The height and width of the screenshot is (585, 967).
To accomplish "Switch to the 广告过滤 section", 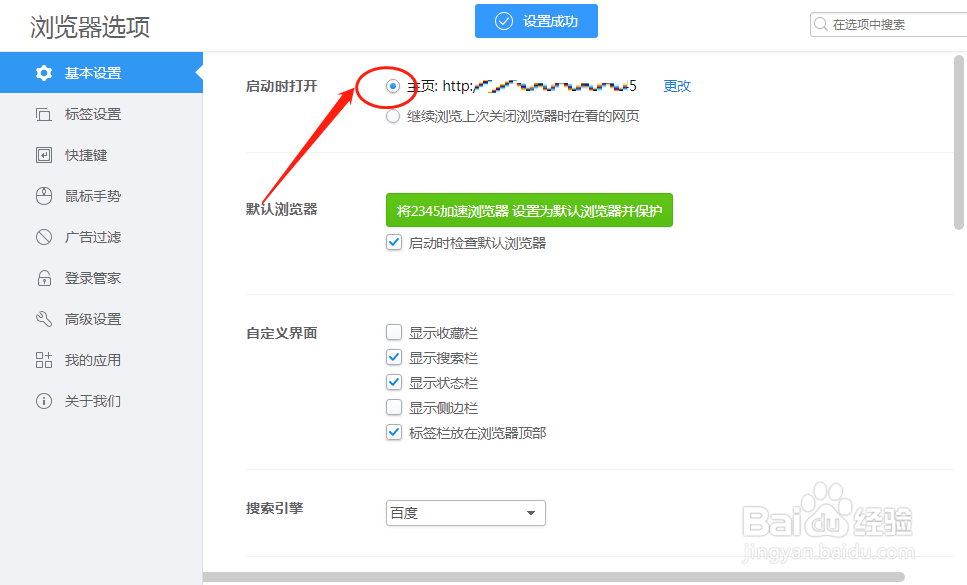I will (x=101, y=237).
